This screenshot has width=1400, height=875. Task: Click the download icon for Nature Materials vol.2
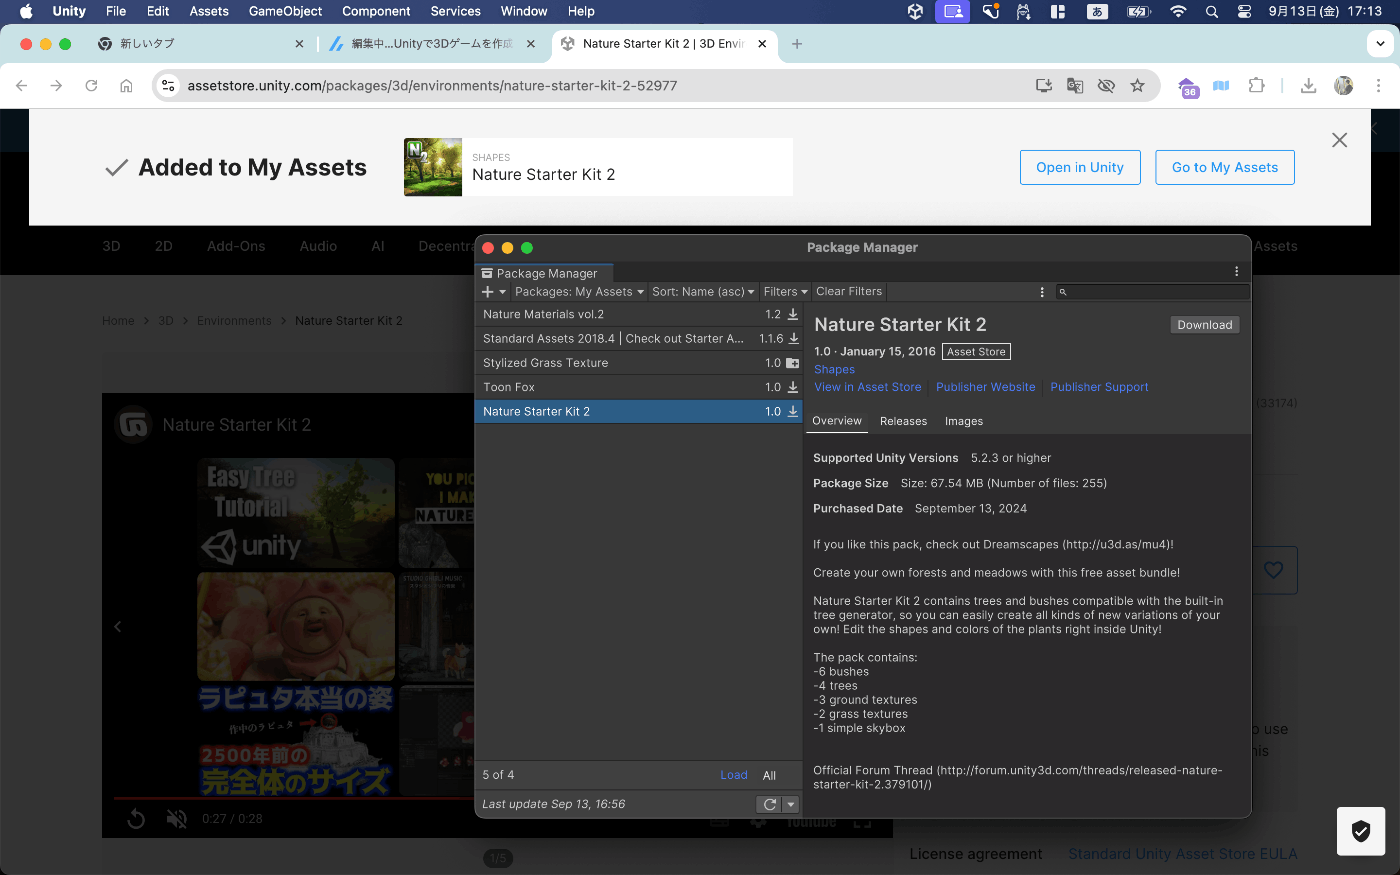tap(793, 314)
